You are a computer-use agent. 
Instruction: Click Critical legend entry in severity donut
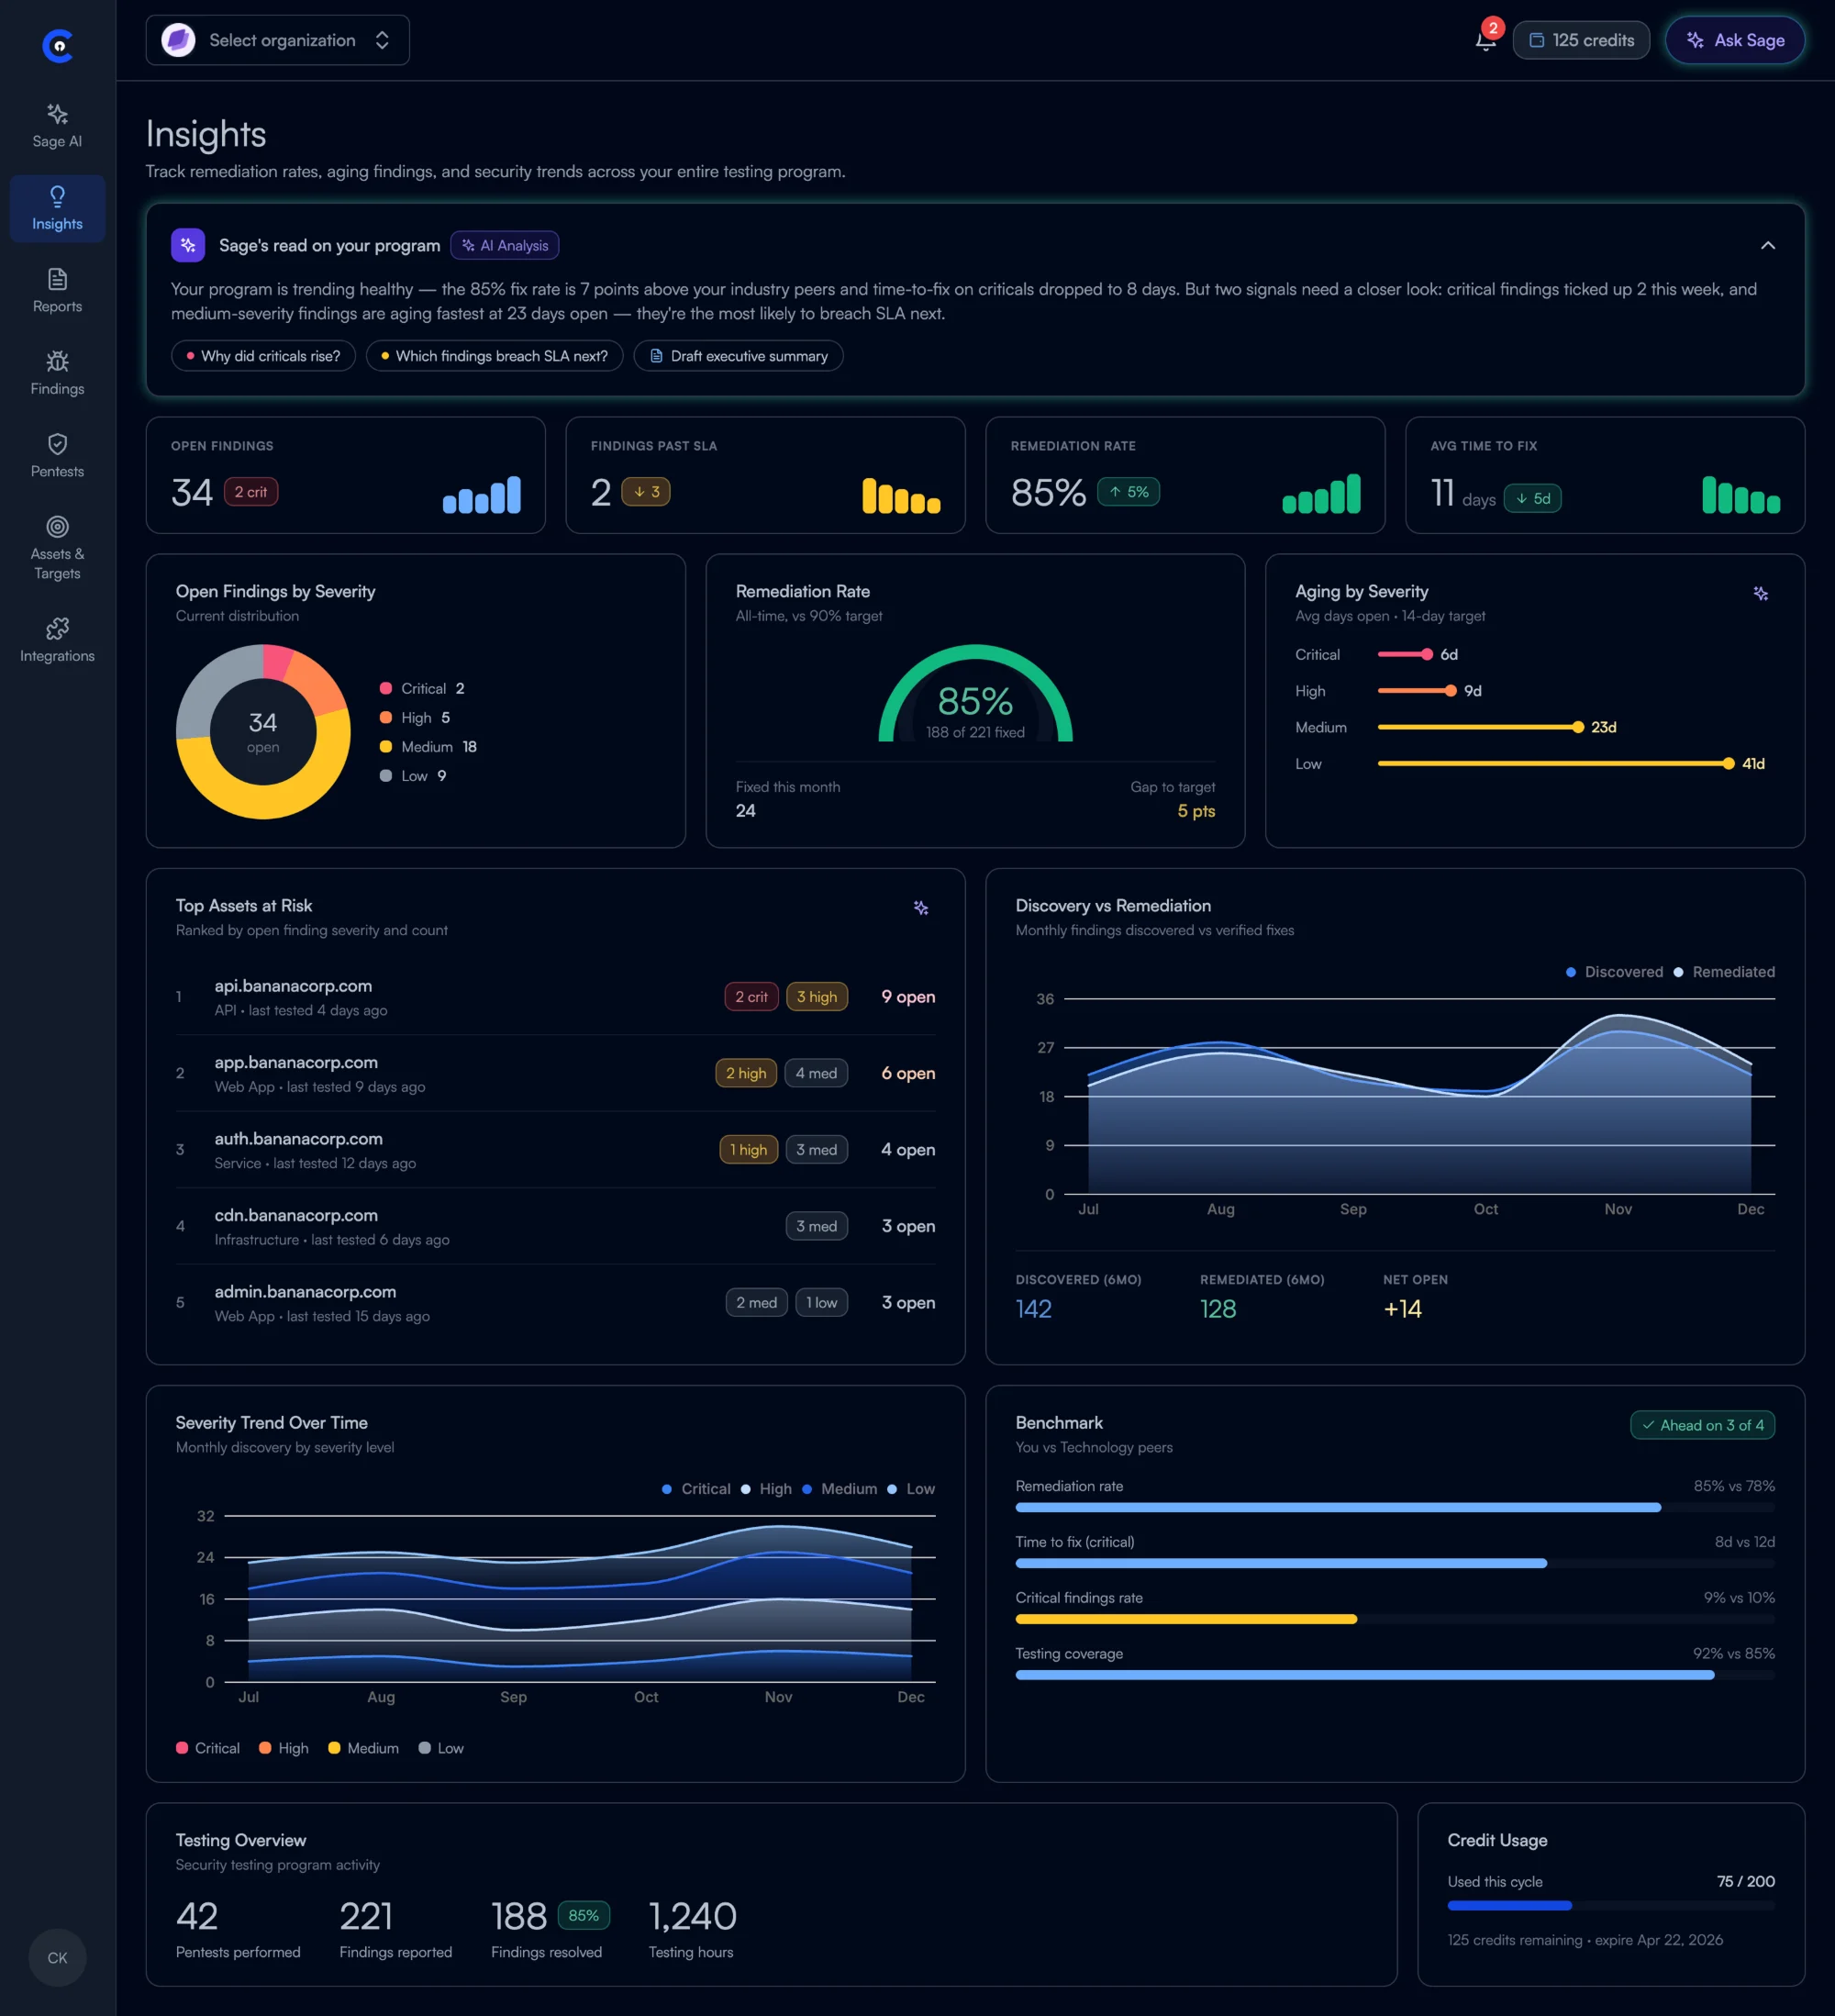pyautogui.click(x=422, y=689)
